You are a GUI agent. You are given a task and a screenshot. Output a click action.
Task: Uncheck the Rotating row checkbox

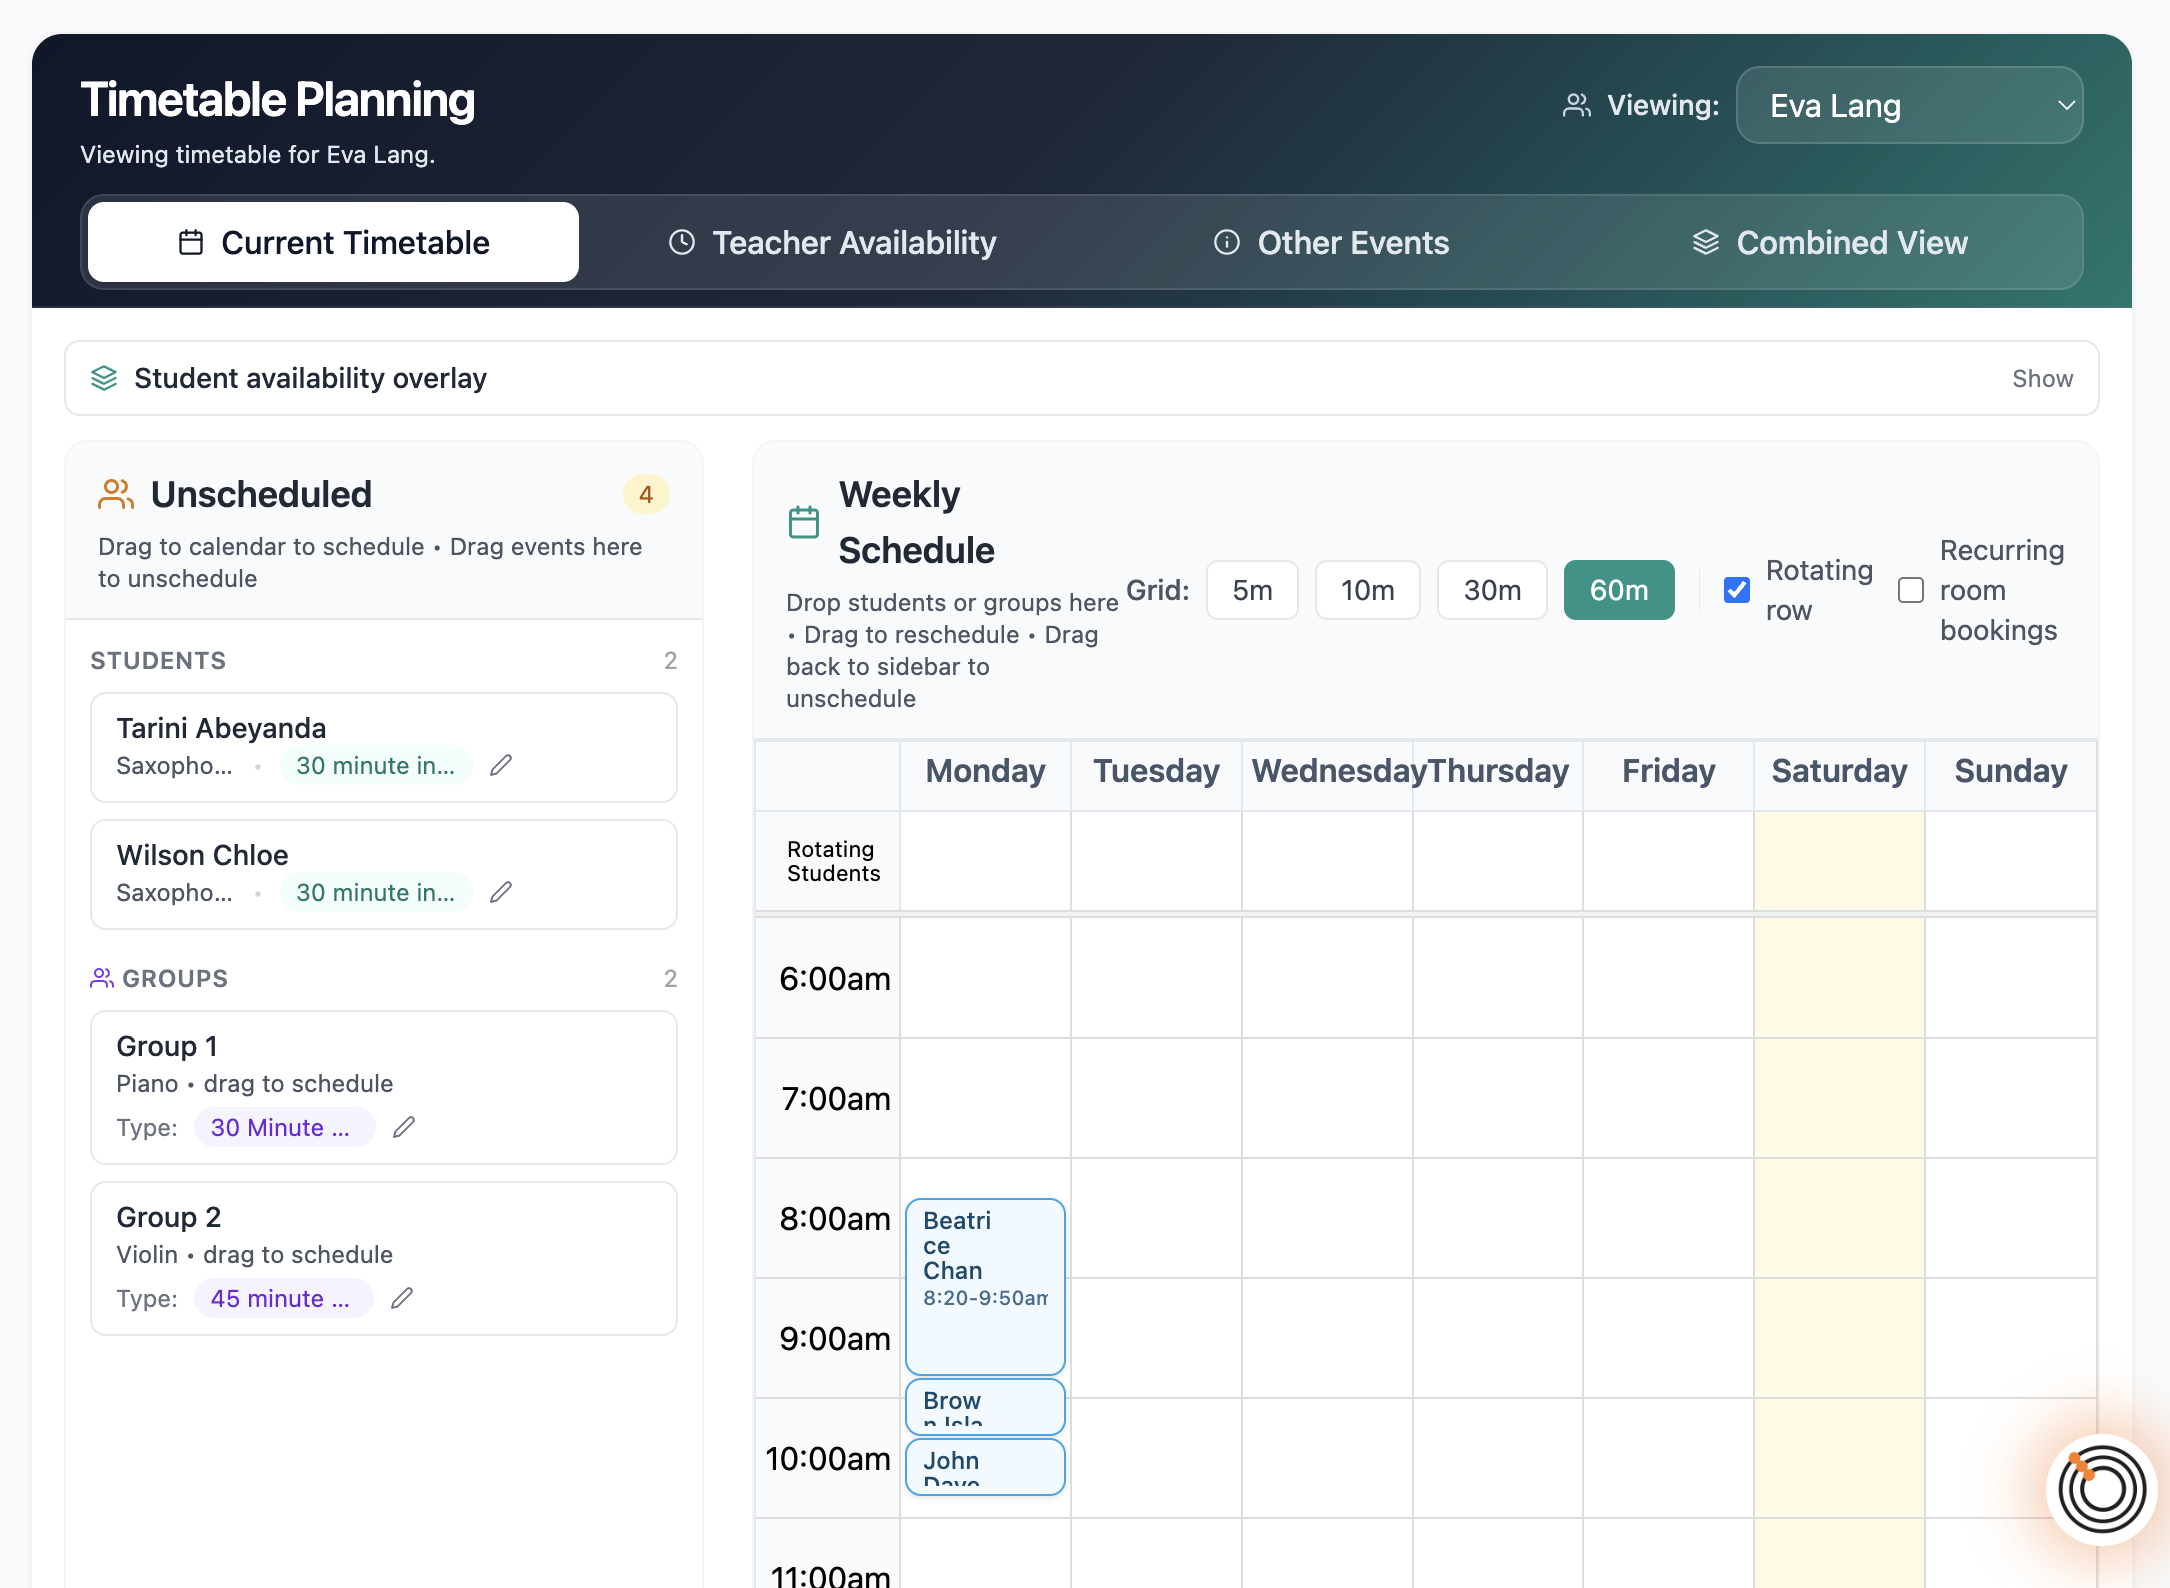point(1737,590)
